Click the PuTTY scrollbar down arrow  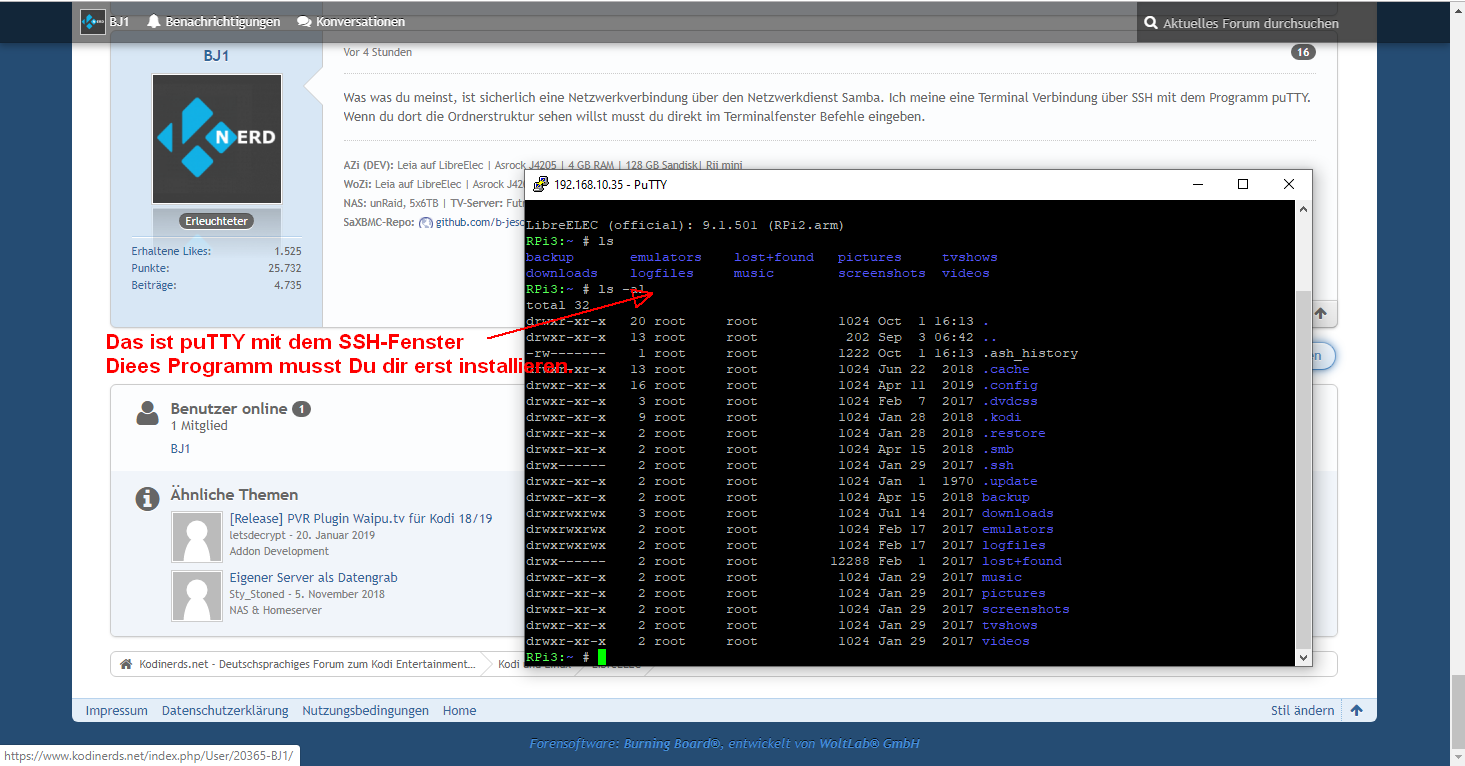pyautogui.click(x=1303, y=657)
